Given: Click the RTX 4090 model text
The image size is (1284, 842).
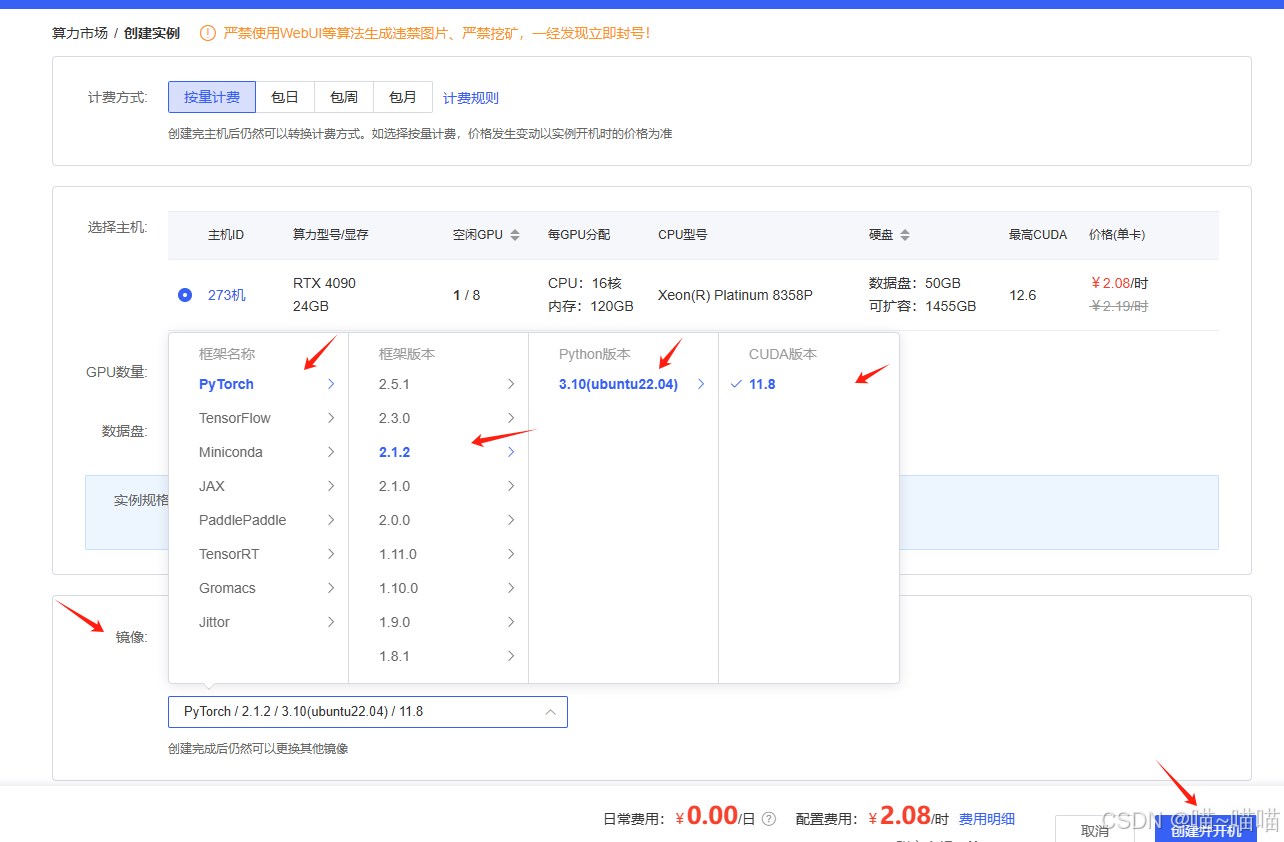Looking at the screenshot, I should (x=324, y=283).
